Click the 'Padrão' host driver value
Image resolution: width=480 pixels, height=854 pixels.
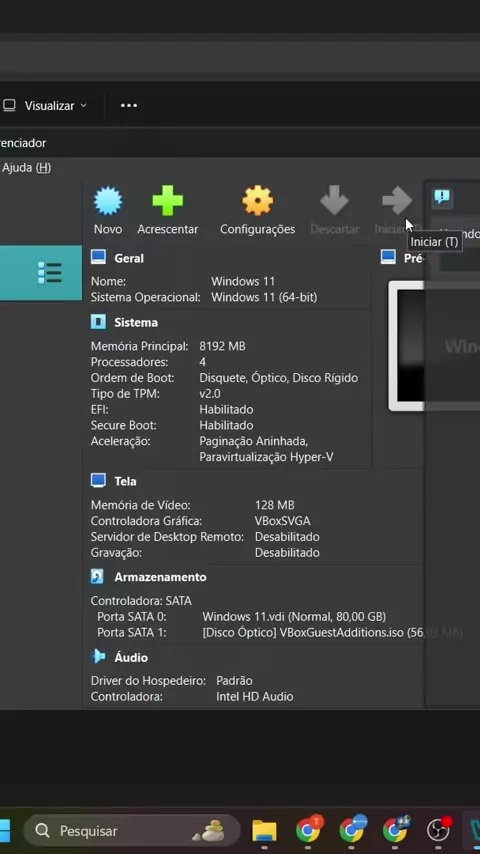pos(234,680)
